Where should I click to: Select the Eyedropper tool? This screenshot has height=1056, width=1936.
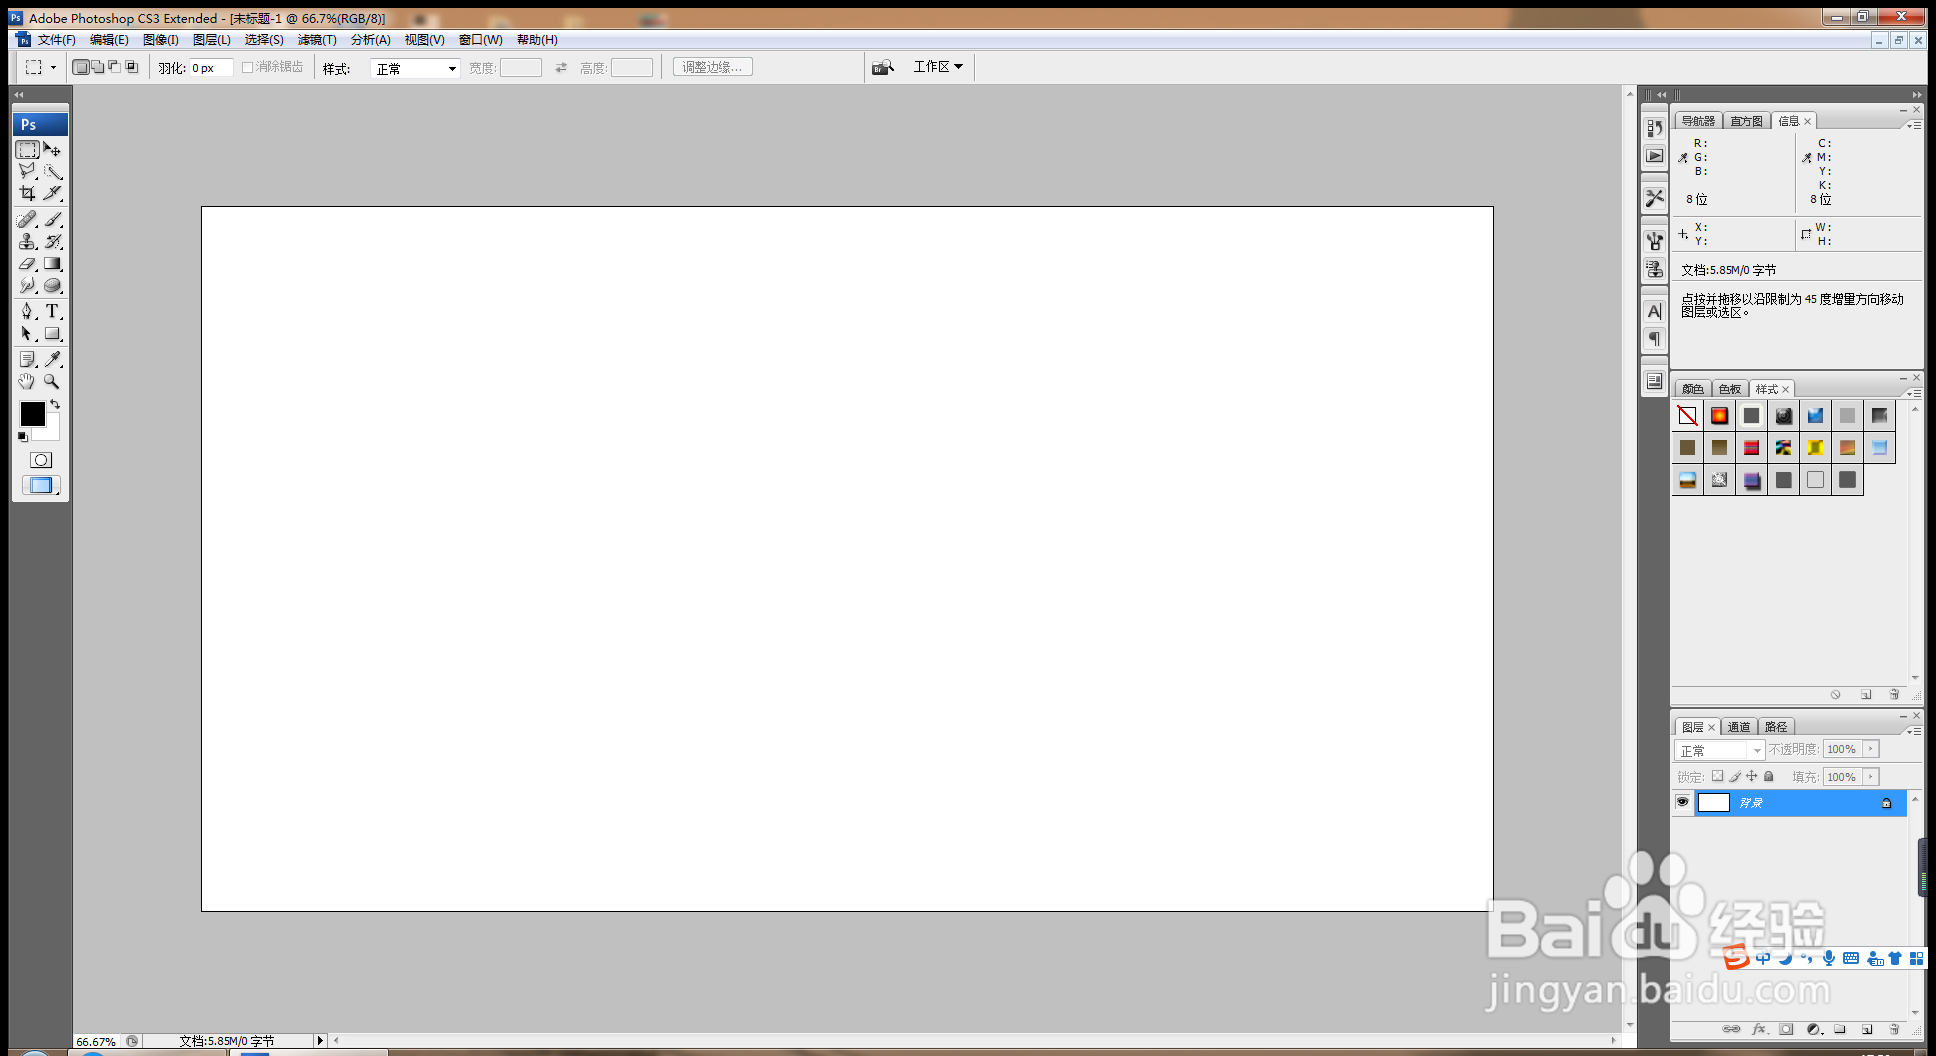pyautogui.click(x=53, y=359)
